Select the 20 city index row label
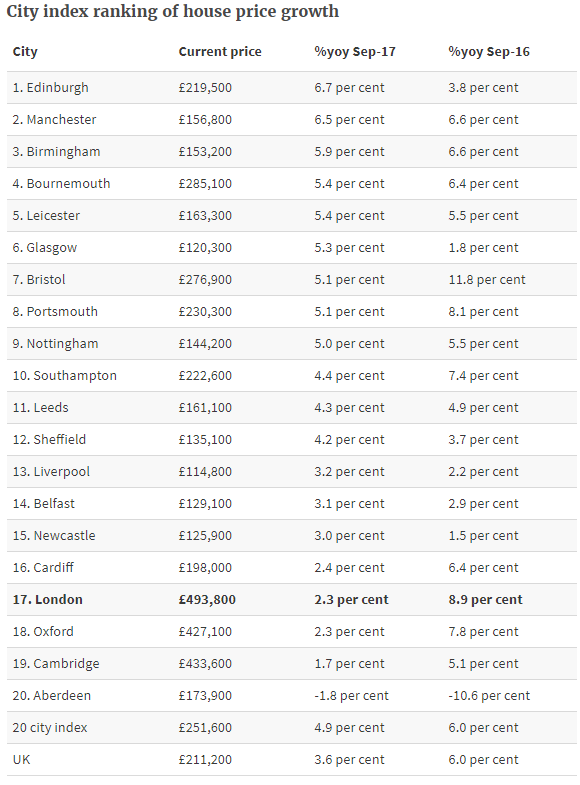 [50, 728]
